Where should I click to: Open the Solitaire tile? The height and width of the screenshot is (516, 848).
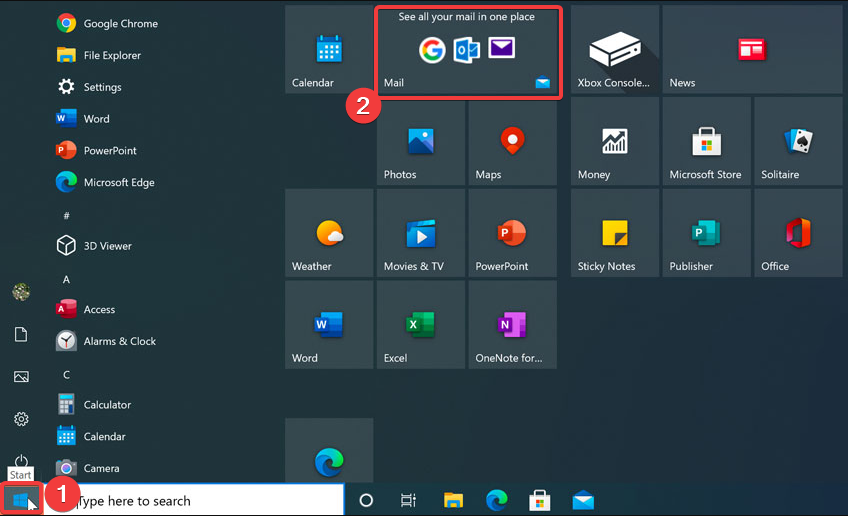[x=798, y=142]
